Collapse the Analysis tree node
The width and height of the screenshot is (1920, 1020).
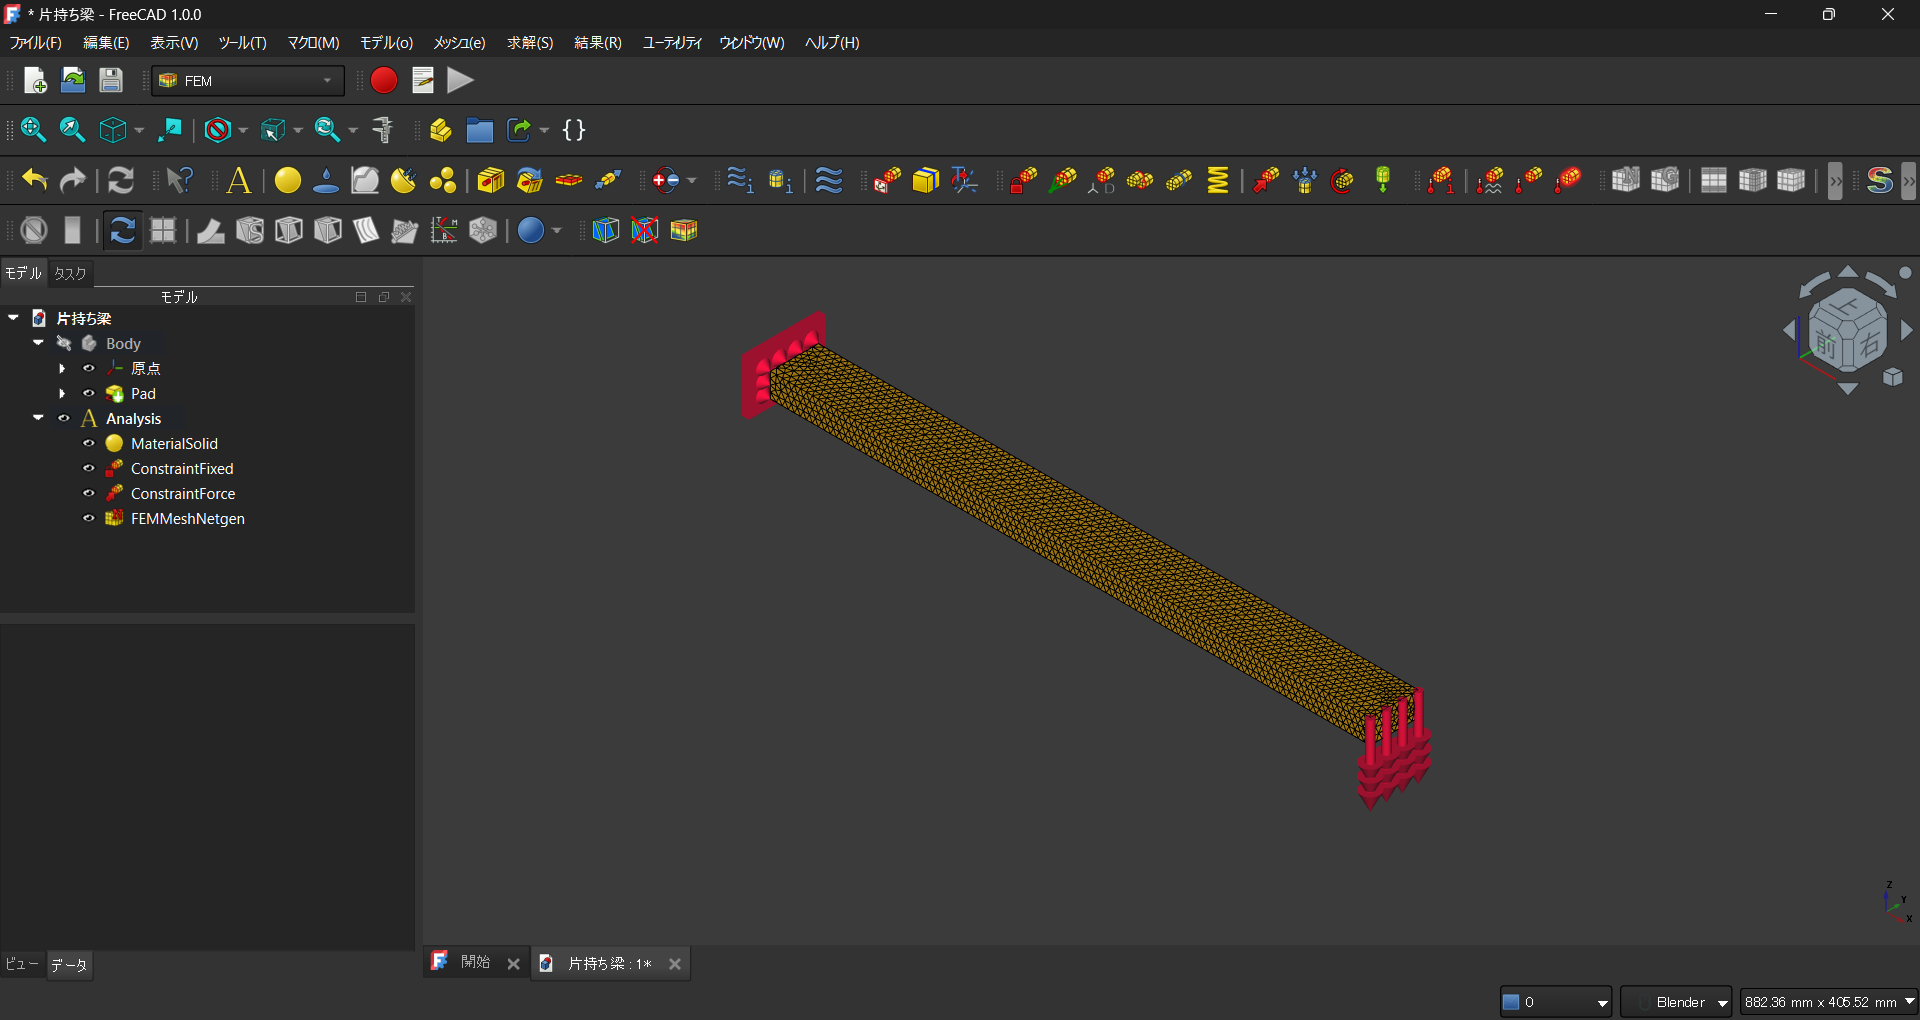(x=38, y=418)
